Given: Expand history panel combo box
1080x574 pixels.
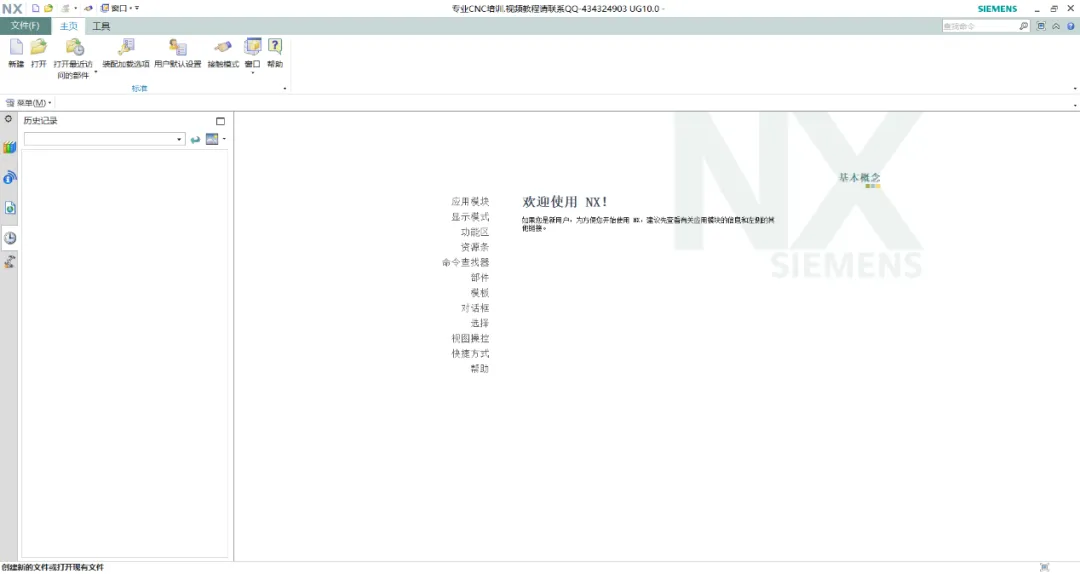Looking at the screenshot, I should (179, 139).
